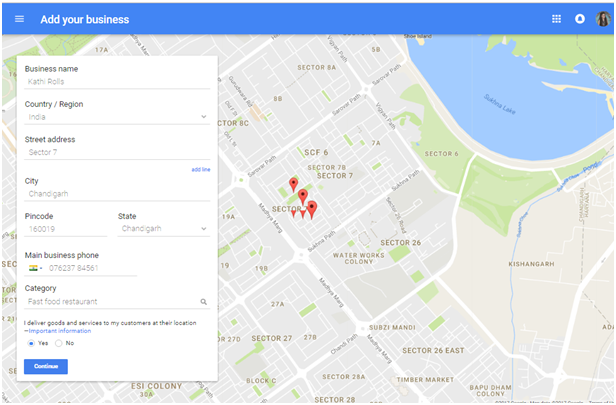Focus the Pincode field

click(x=66, y=229)
